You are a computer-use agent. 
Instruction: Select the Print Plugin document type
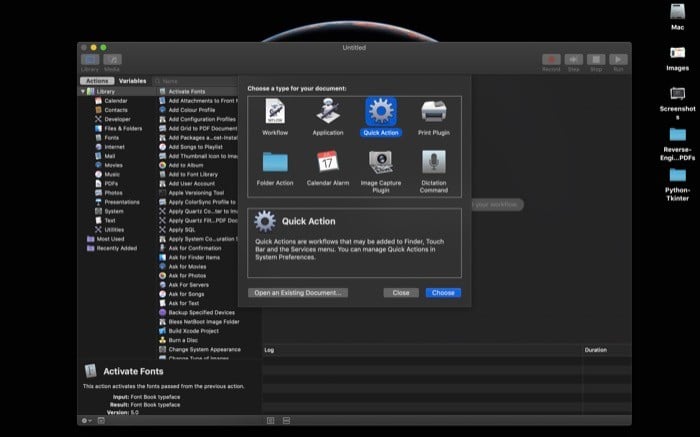point(433,117)
